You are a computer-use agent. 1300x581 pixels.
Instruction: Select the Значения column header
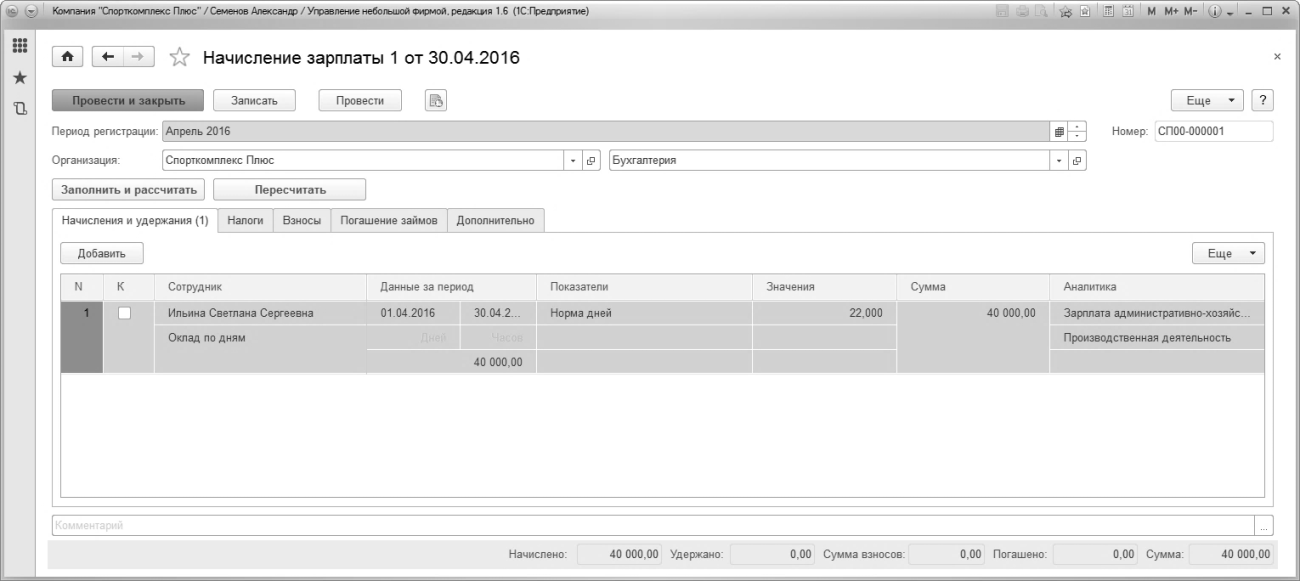tap(824, 288)
